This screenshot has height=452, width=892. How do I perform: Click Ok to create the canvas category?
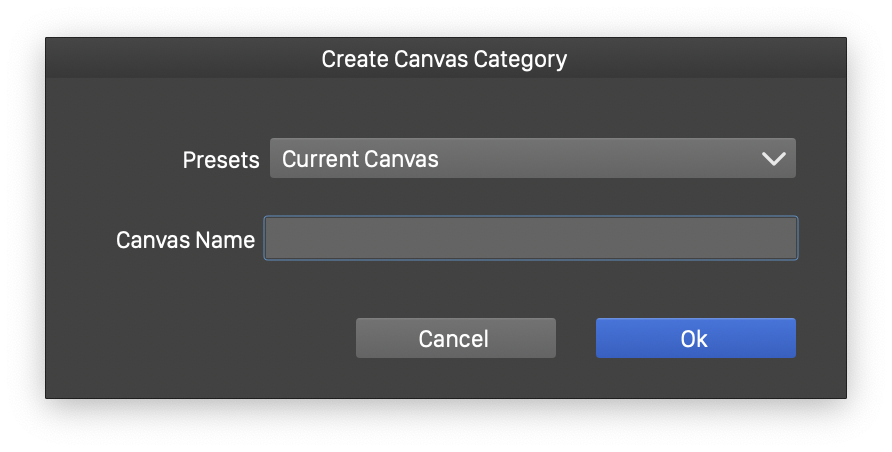[695, 338]
